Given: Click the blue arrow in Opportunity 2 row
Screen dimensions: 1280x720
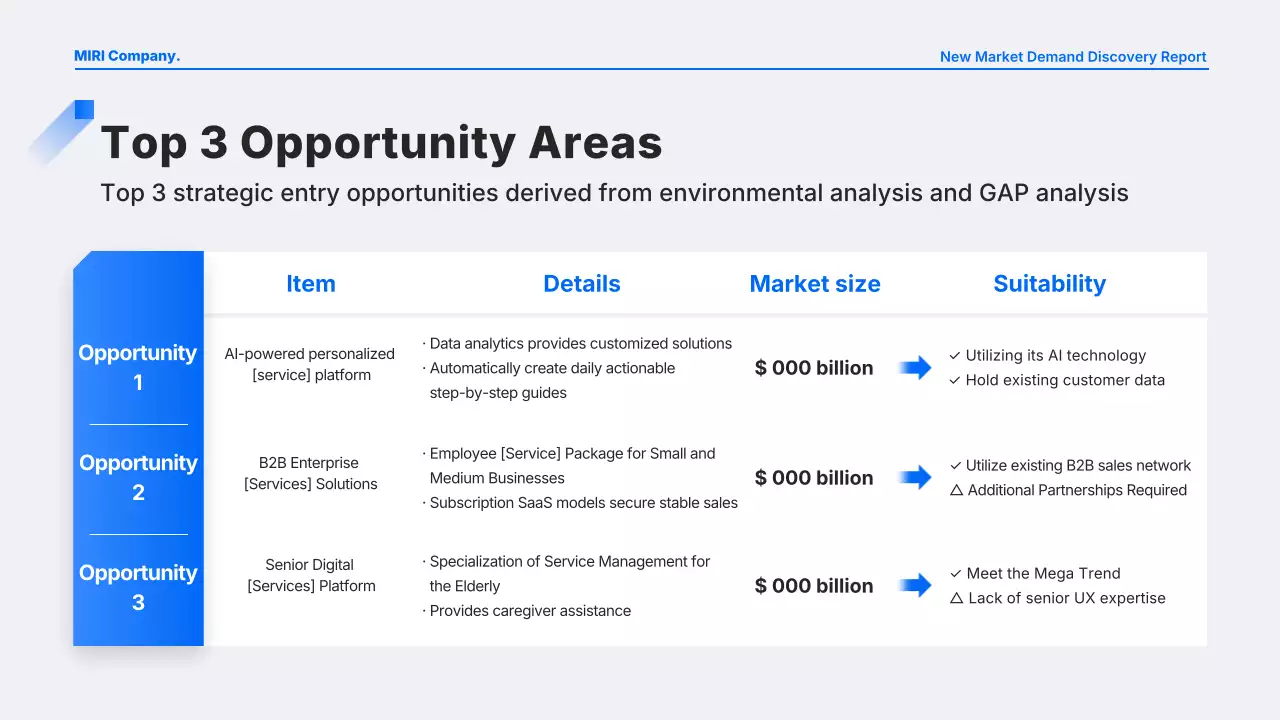Looking at the screenshot, I should (x=915, y=478).
